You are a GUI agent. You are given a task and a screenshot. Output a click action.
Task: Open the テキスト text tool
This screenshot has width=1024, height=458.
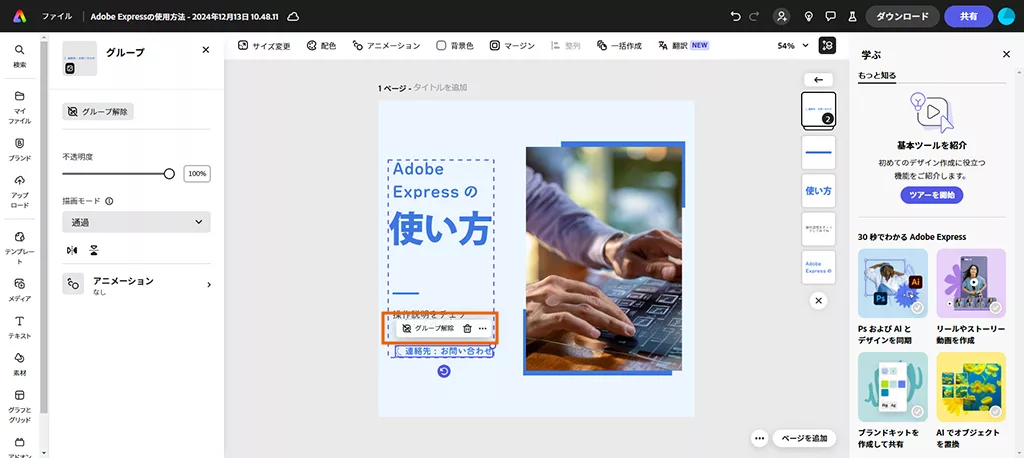[x=20, y=326]
